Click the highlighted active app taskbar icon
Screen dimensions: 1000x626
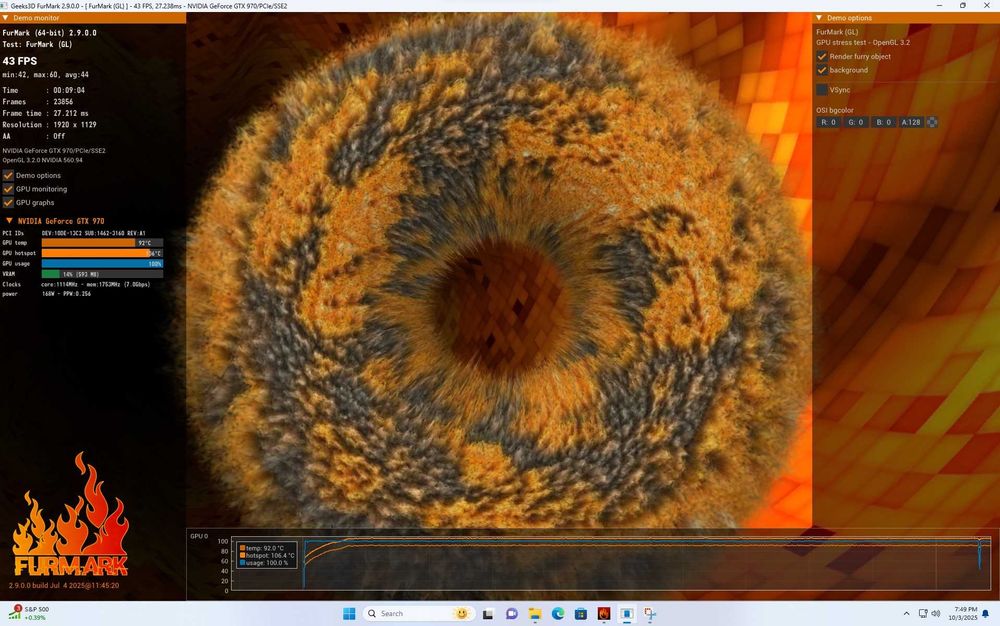click(627, 614)
